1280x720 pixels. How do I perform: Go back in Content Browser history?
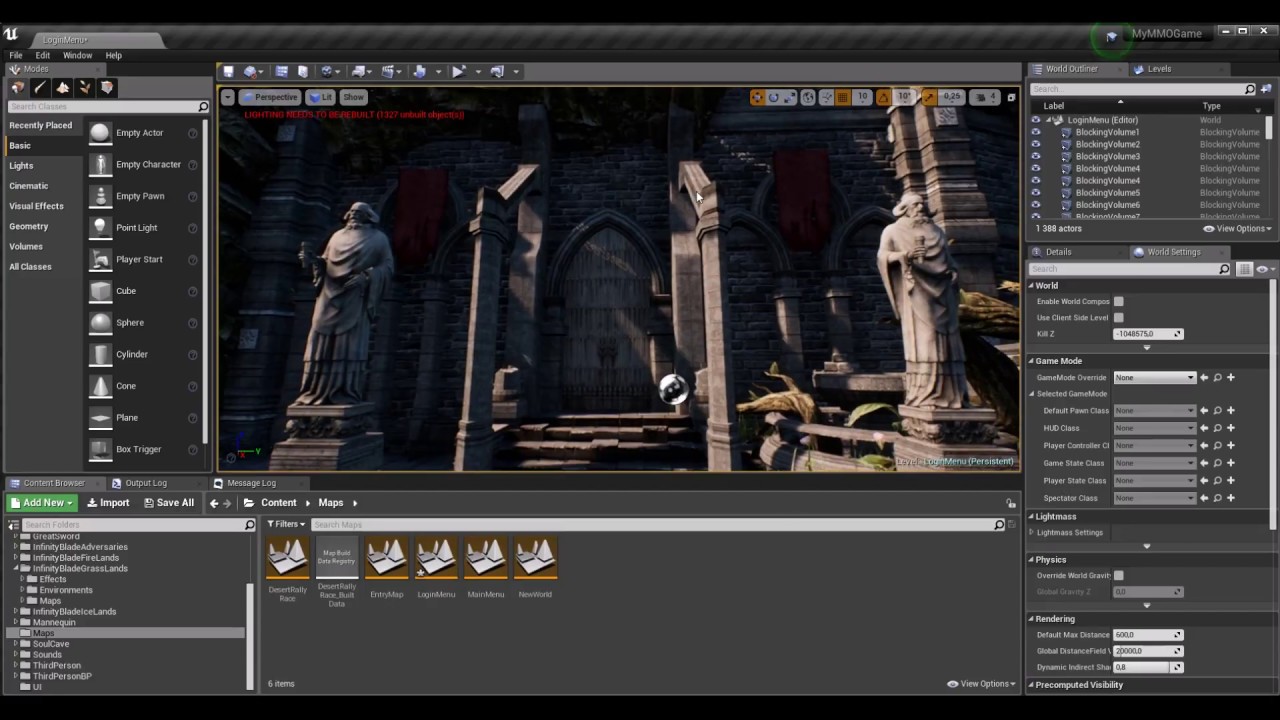pyautogui.click(x=214, y=503)
